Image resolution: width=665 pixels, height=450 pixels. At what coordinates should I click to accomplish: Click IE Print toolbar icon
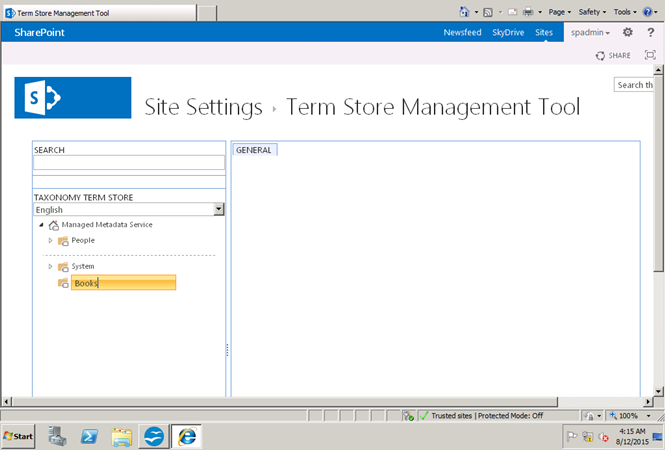coord(528,12)
